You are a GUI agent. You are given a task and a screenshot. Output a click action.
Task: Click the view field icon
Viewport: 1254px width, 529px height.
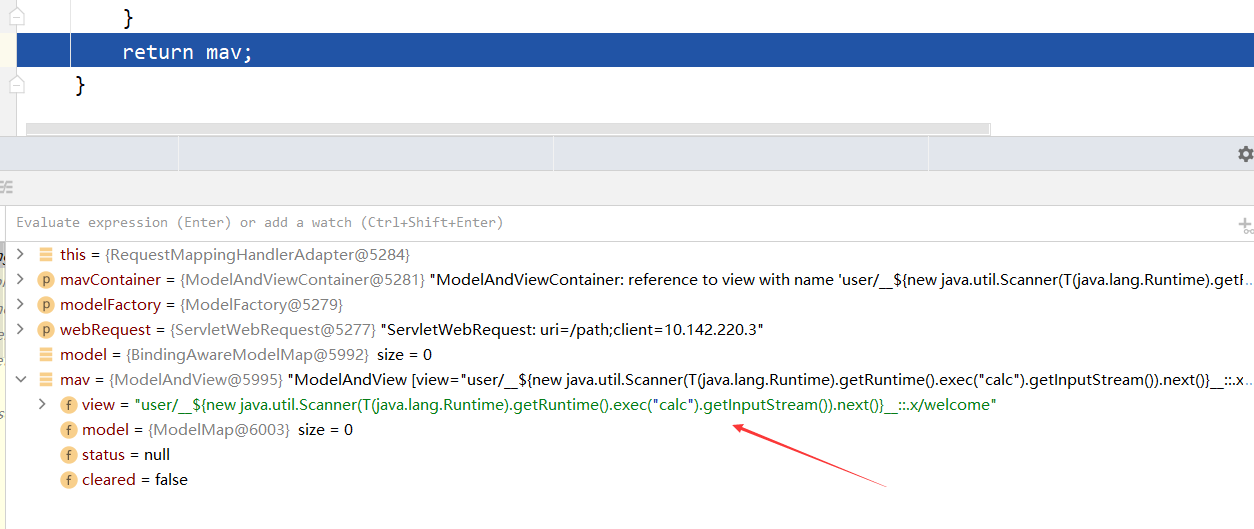pos(69,405)
